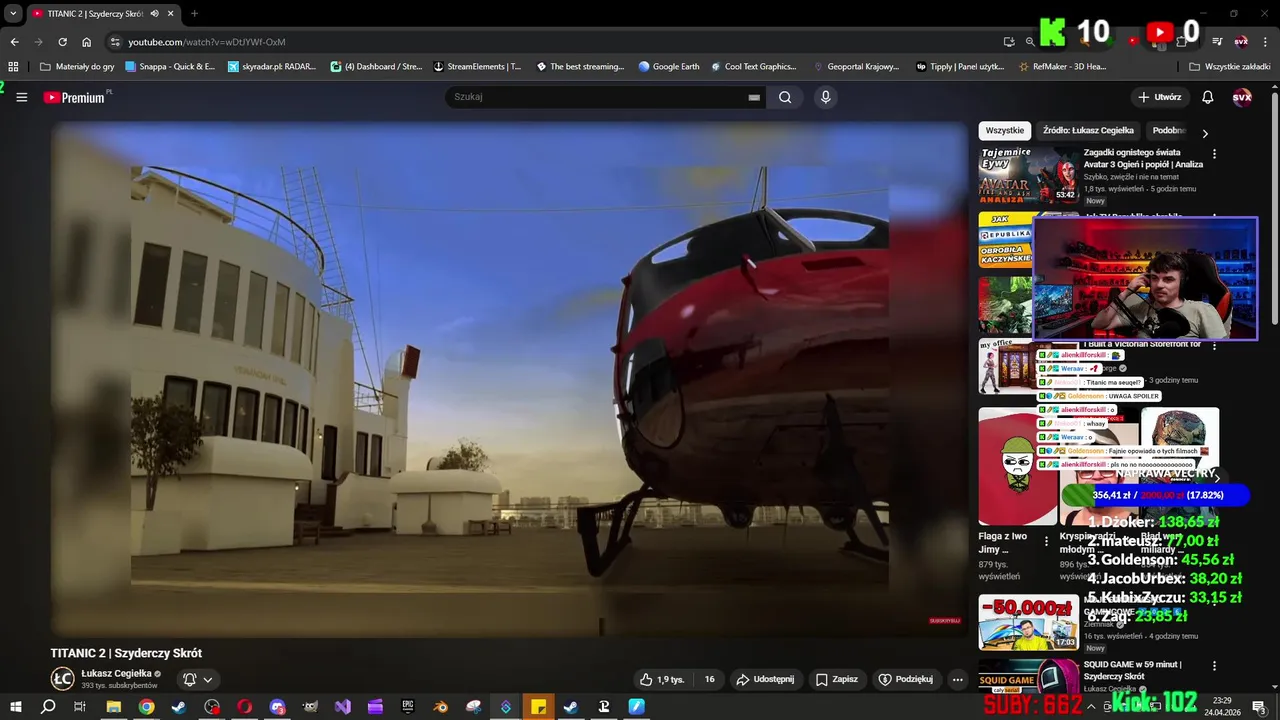The image size is (1280, 720).
Task: Open a new browser tab with plus
Action: [194, 14]
